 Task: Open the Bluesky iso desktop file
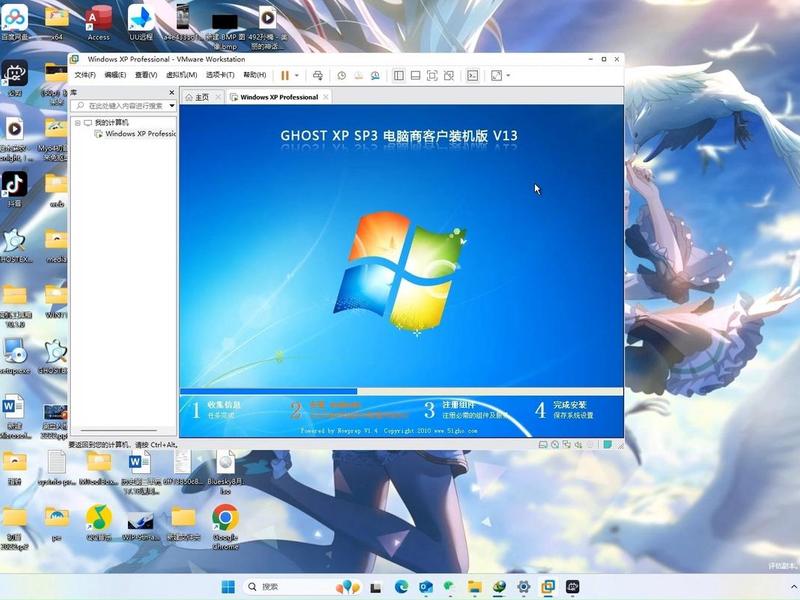(226, 471)
